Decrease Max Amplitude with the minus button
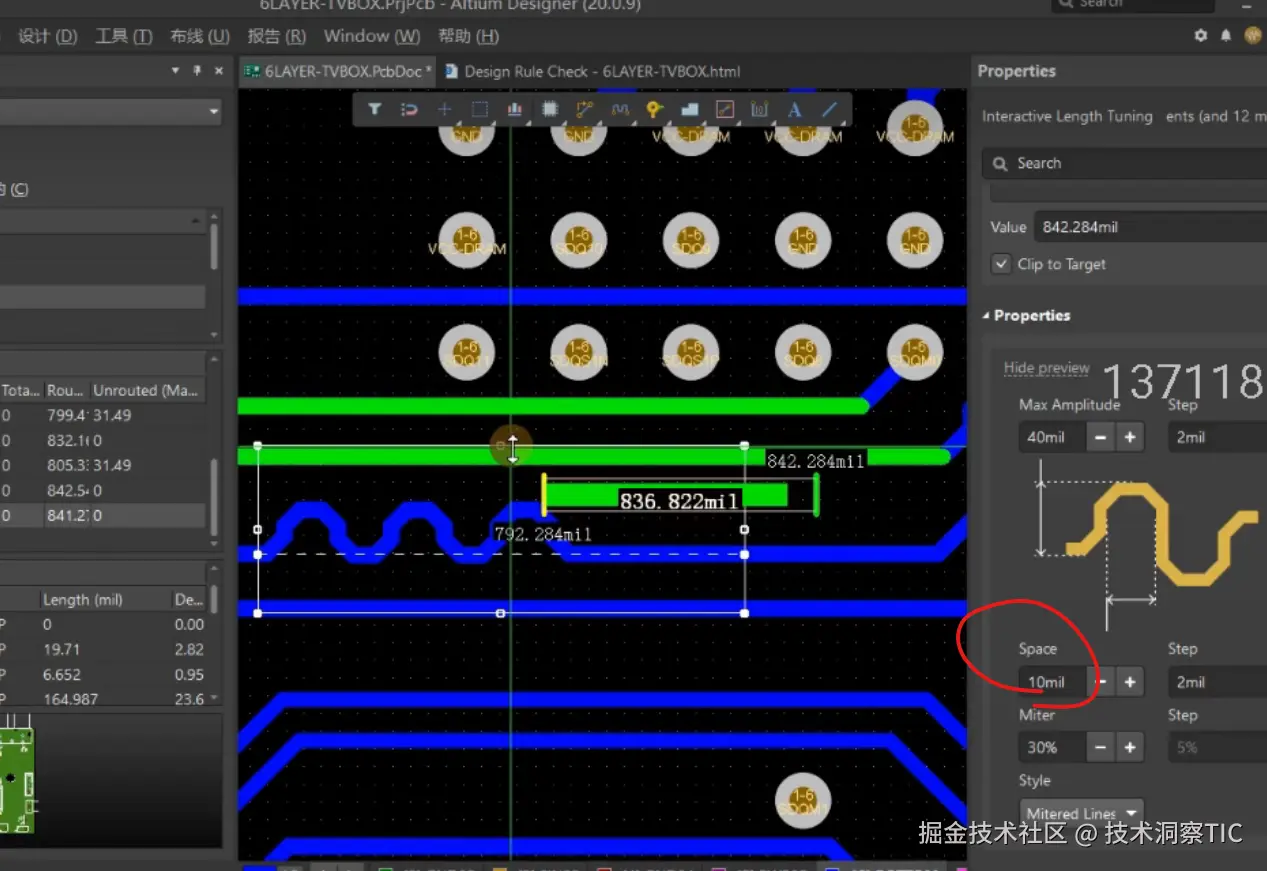This screenshot has width=1267, height=871. (x=1101, y=437)
